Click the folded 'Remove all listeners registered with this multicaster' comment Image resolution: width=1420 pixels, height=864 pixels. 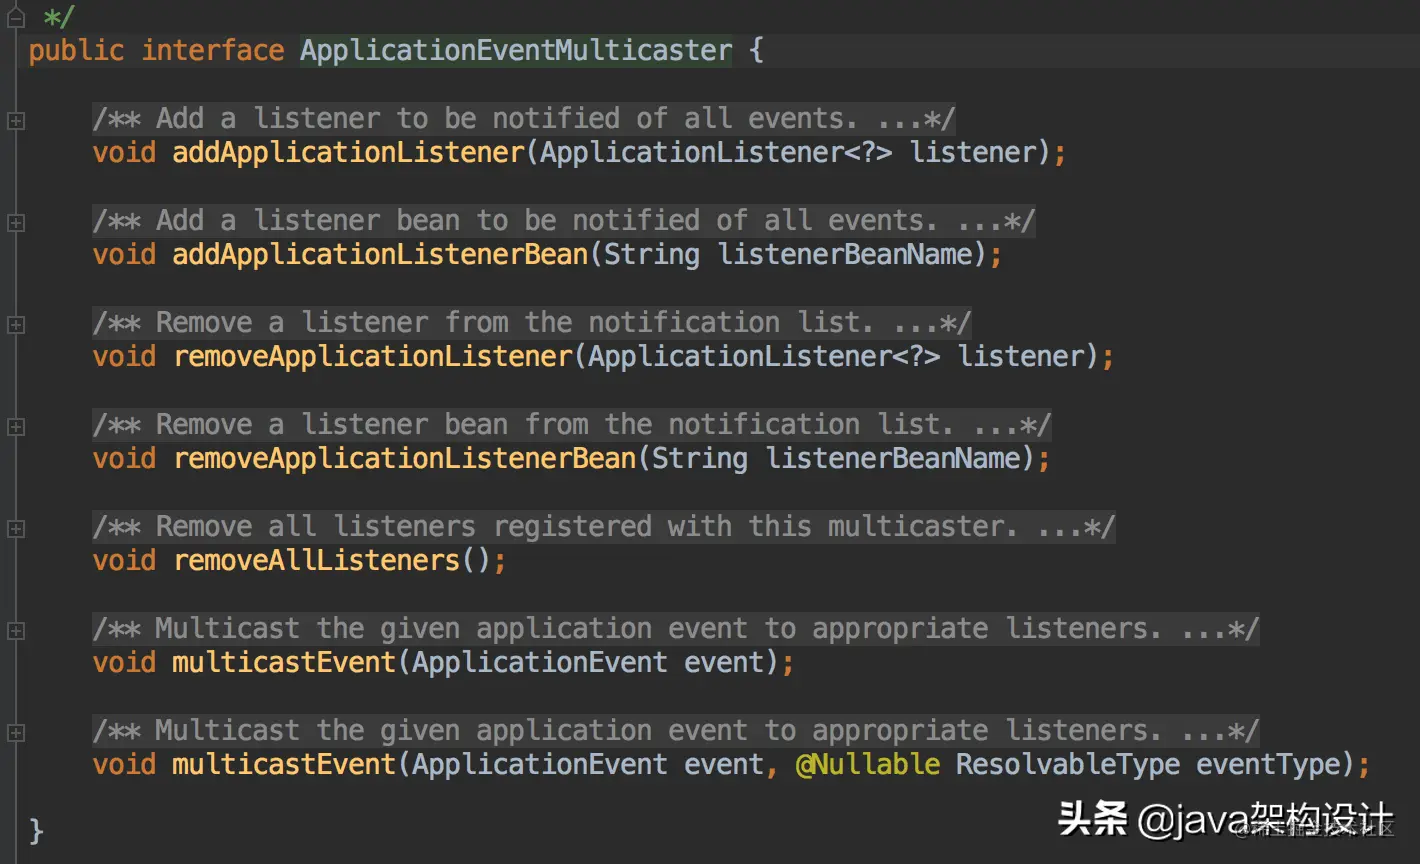point(604,527)
